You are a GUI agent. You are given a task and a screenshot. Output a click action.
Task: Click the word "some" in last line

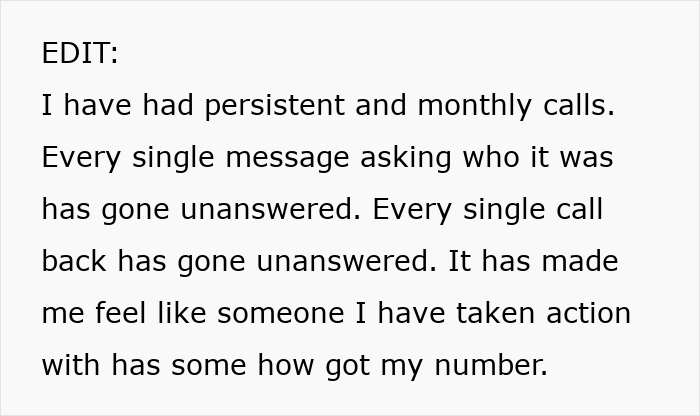click(x=207, y=366)
